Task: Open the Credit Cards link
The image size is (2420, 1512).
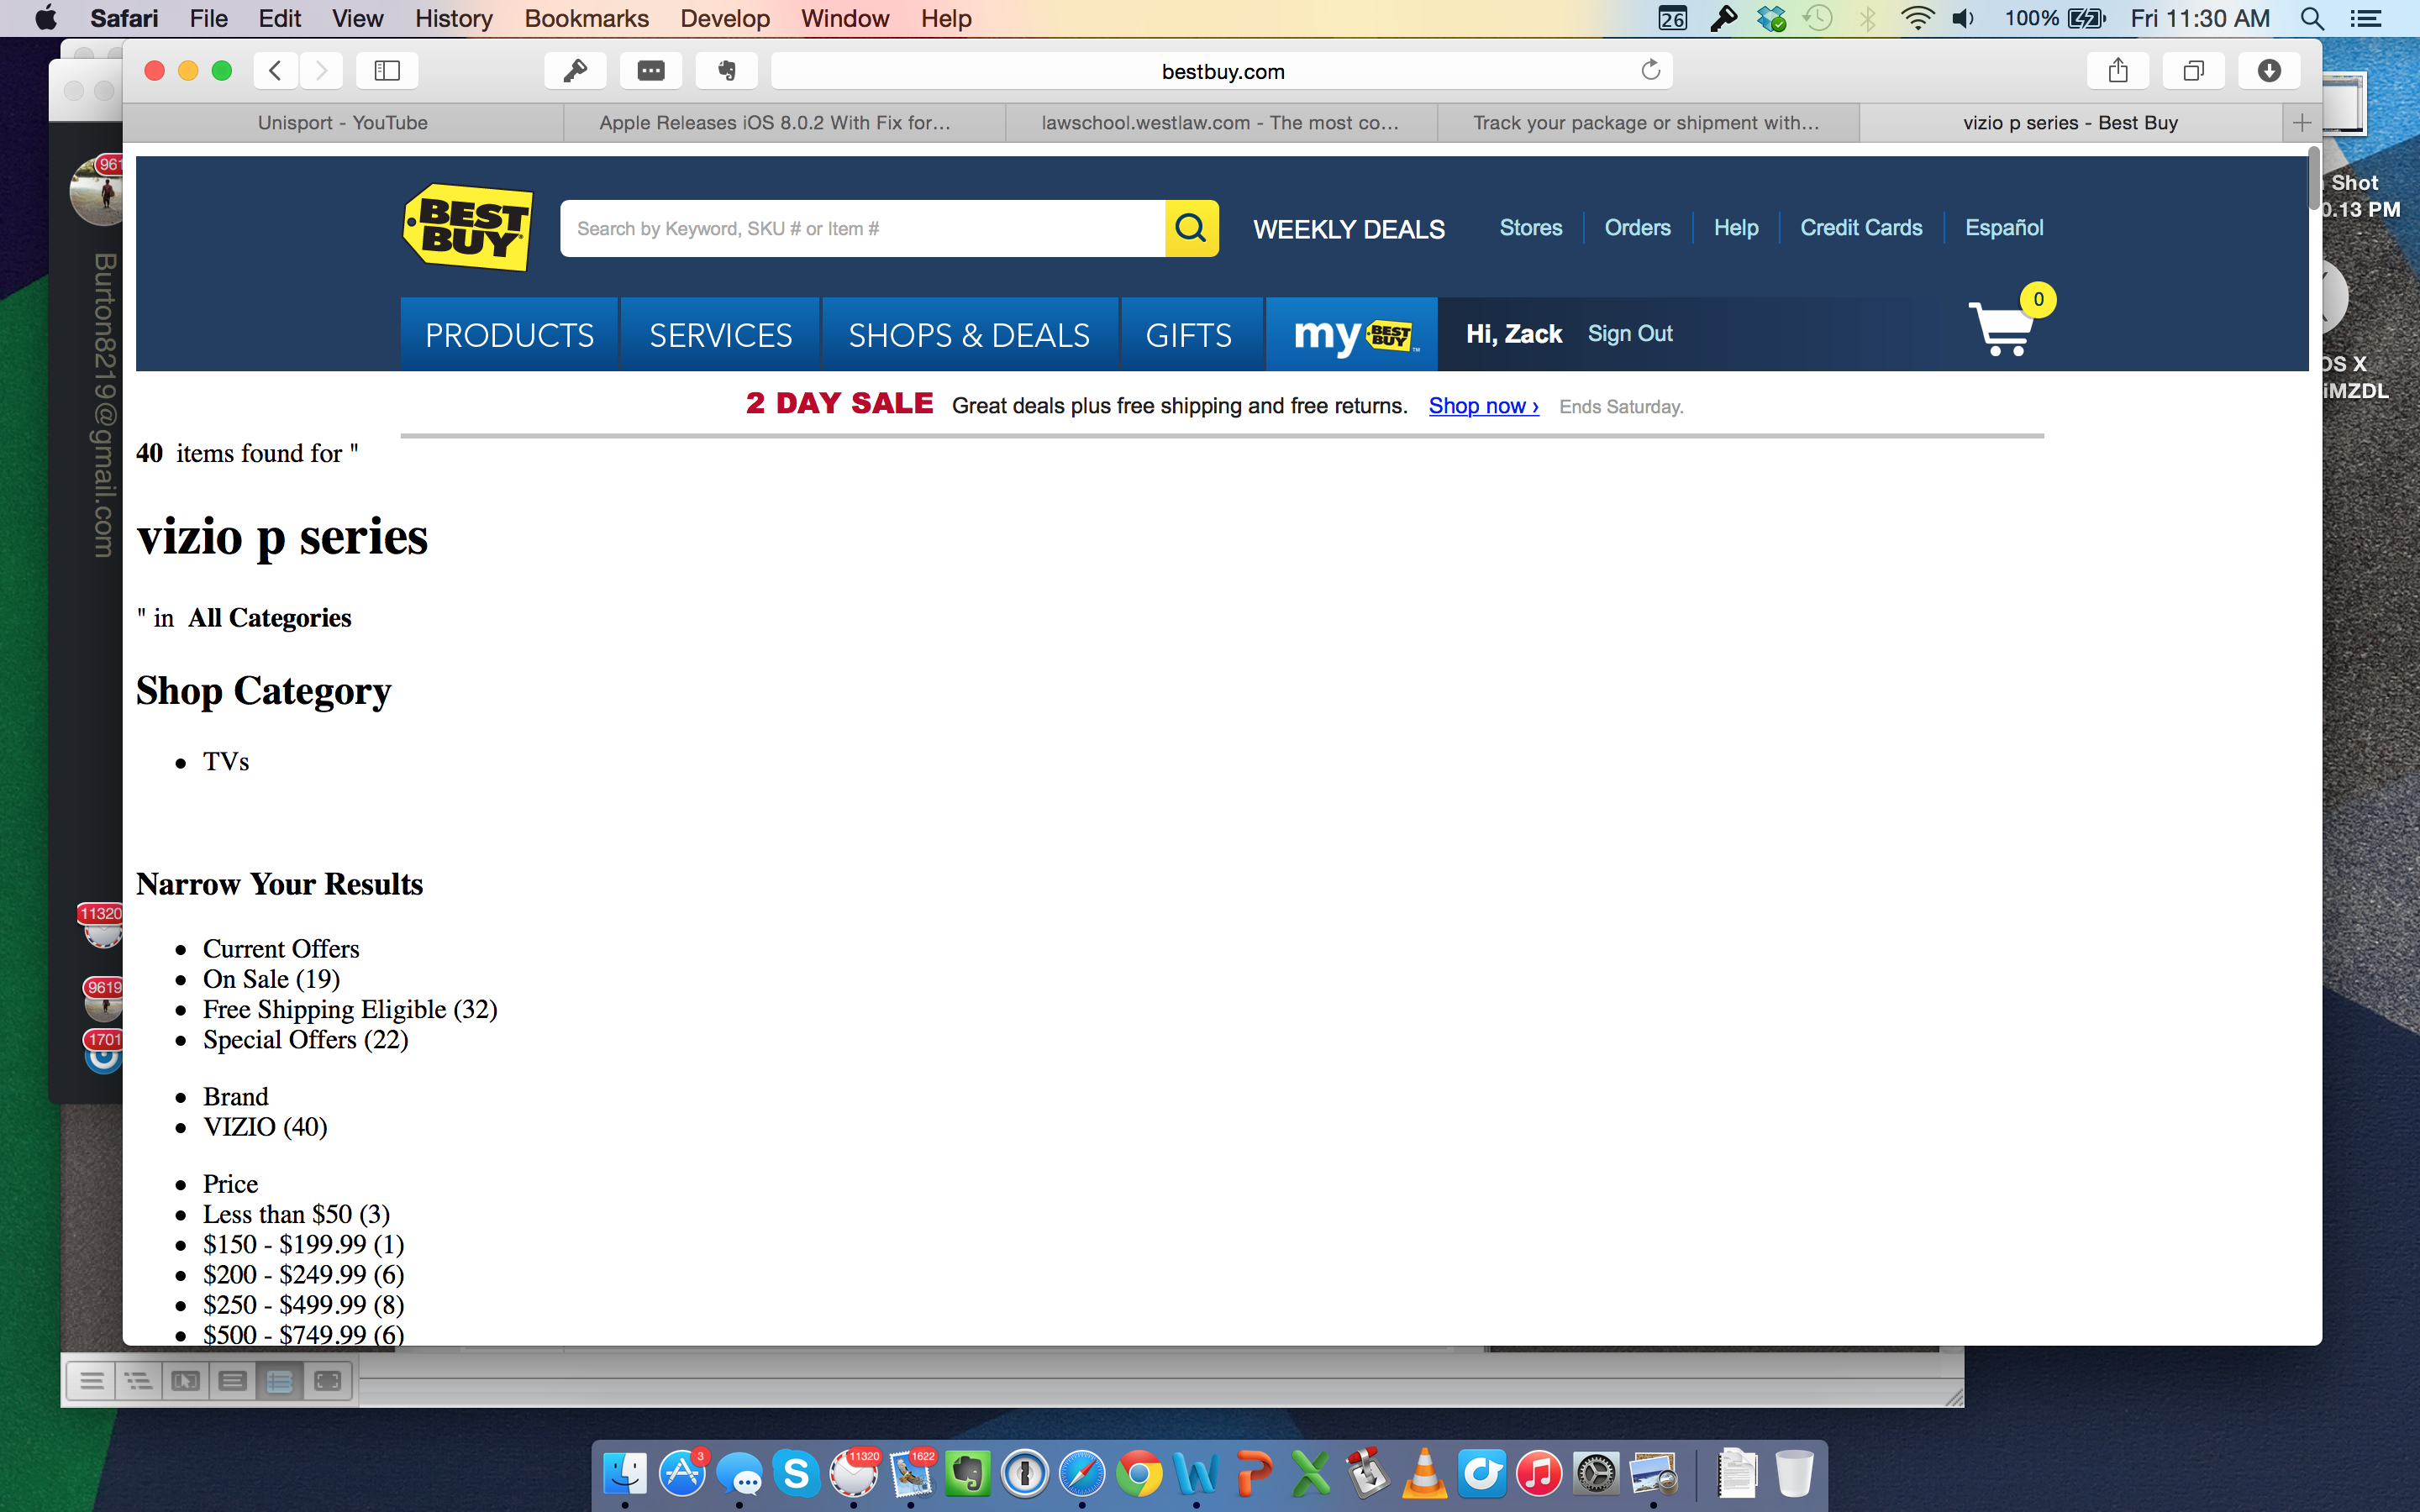Action: pyautogui.click(x=1861, y=228)
